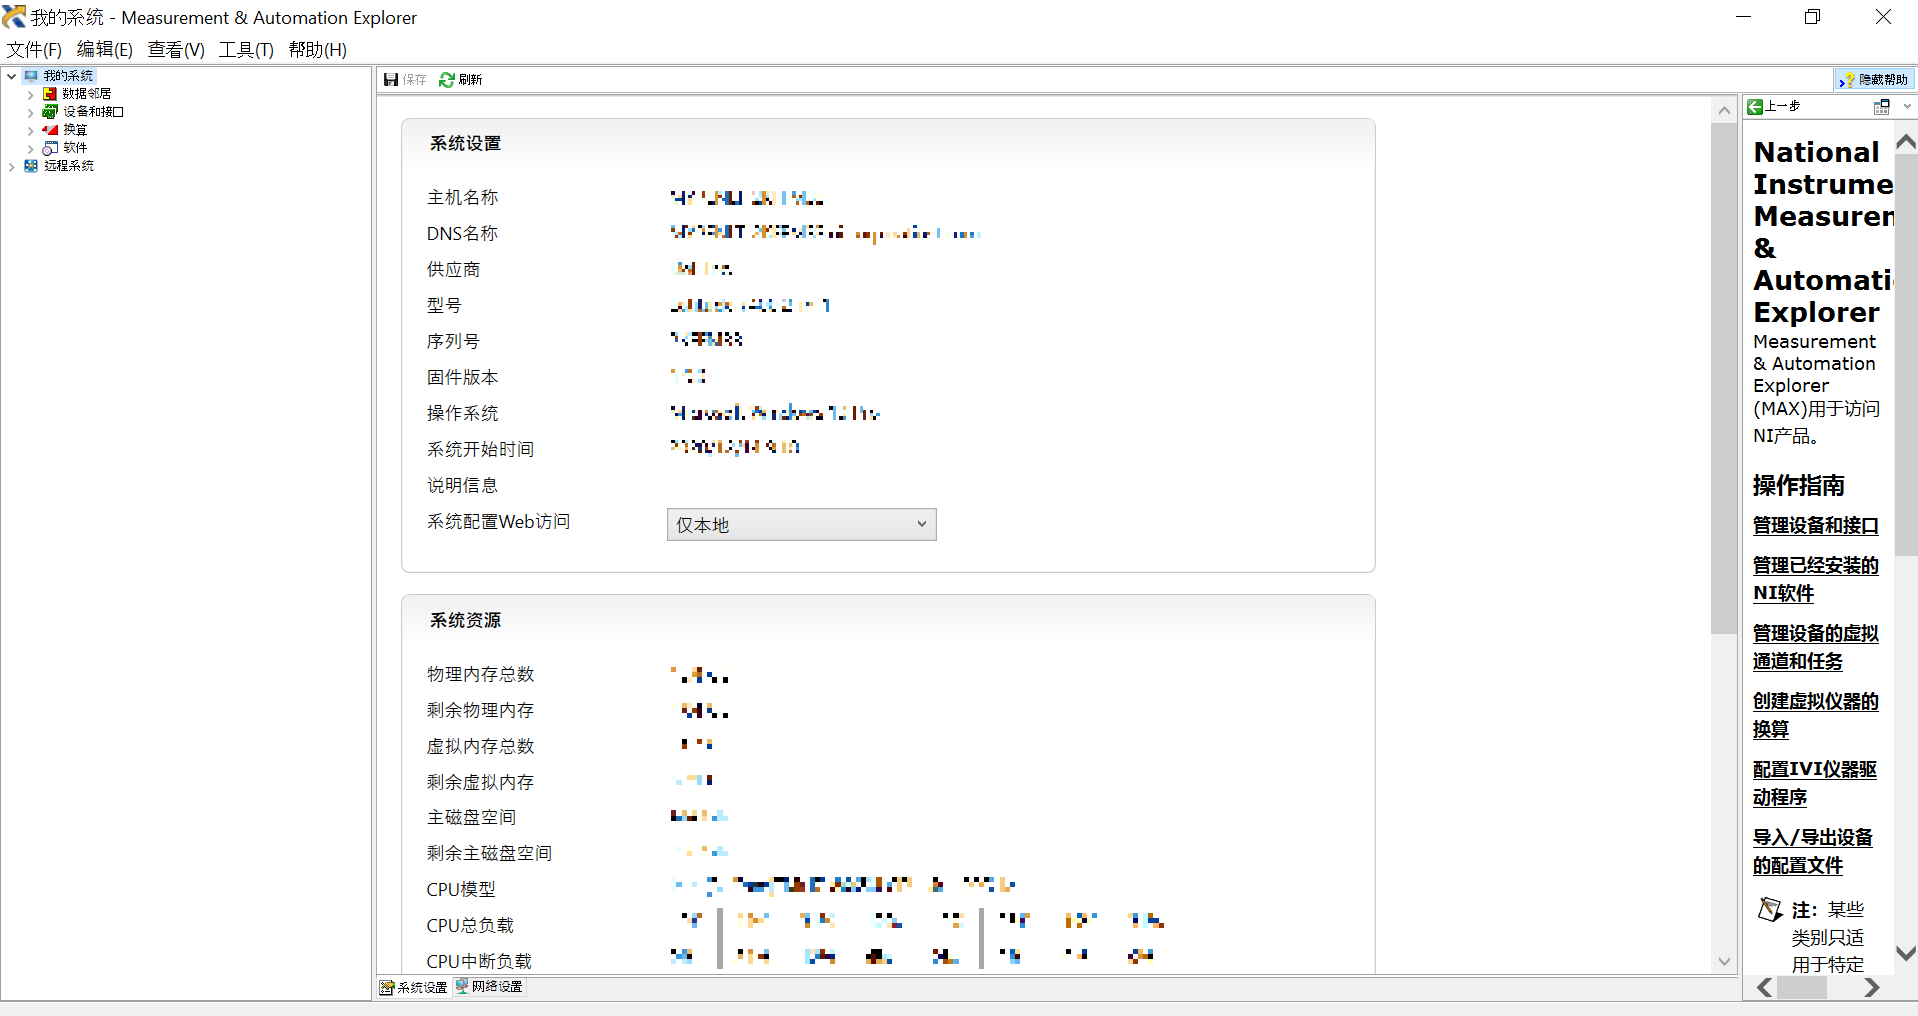The width and height of the screenshot is (1918, 1016).
Task: Click the DNS名称 label
Action: (x=462, y=234)
